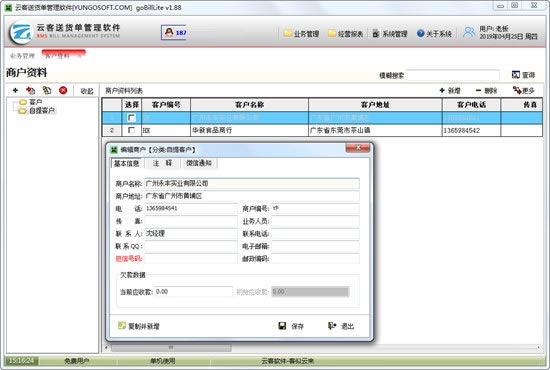Click the 客户编号 column header
This screenshot has height=370, width=550.
tap(166, 105)
